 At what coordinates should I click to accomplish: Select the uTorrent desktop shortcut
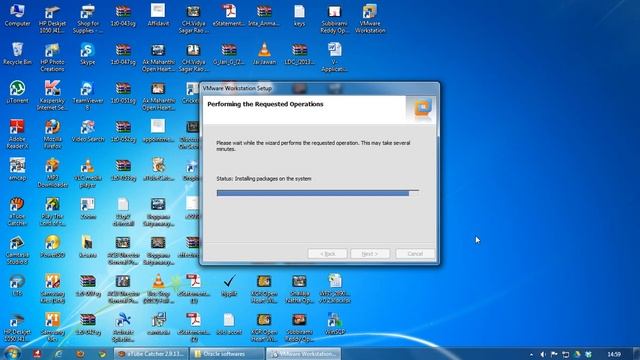pos(17,92)
